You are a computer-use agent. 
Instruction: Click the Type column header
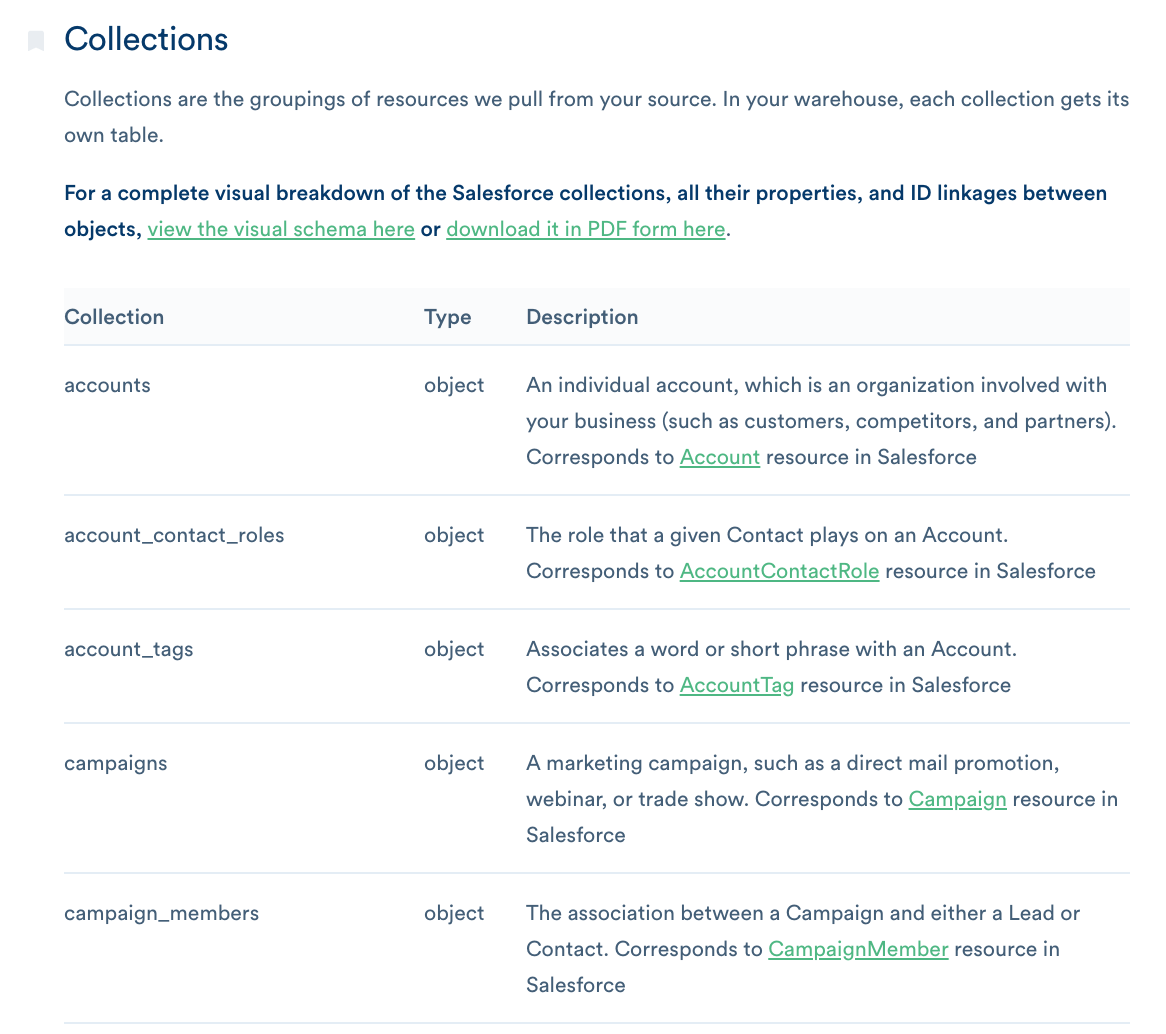point(448,317)
